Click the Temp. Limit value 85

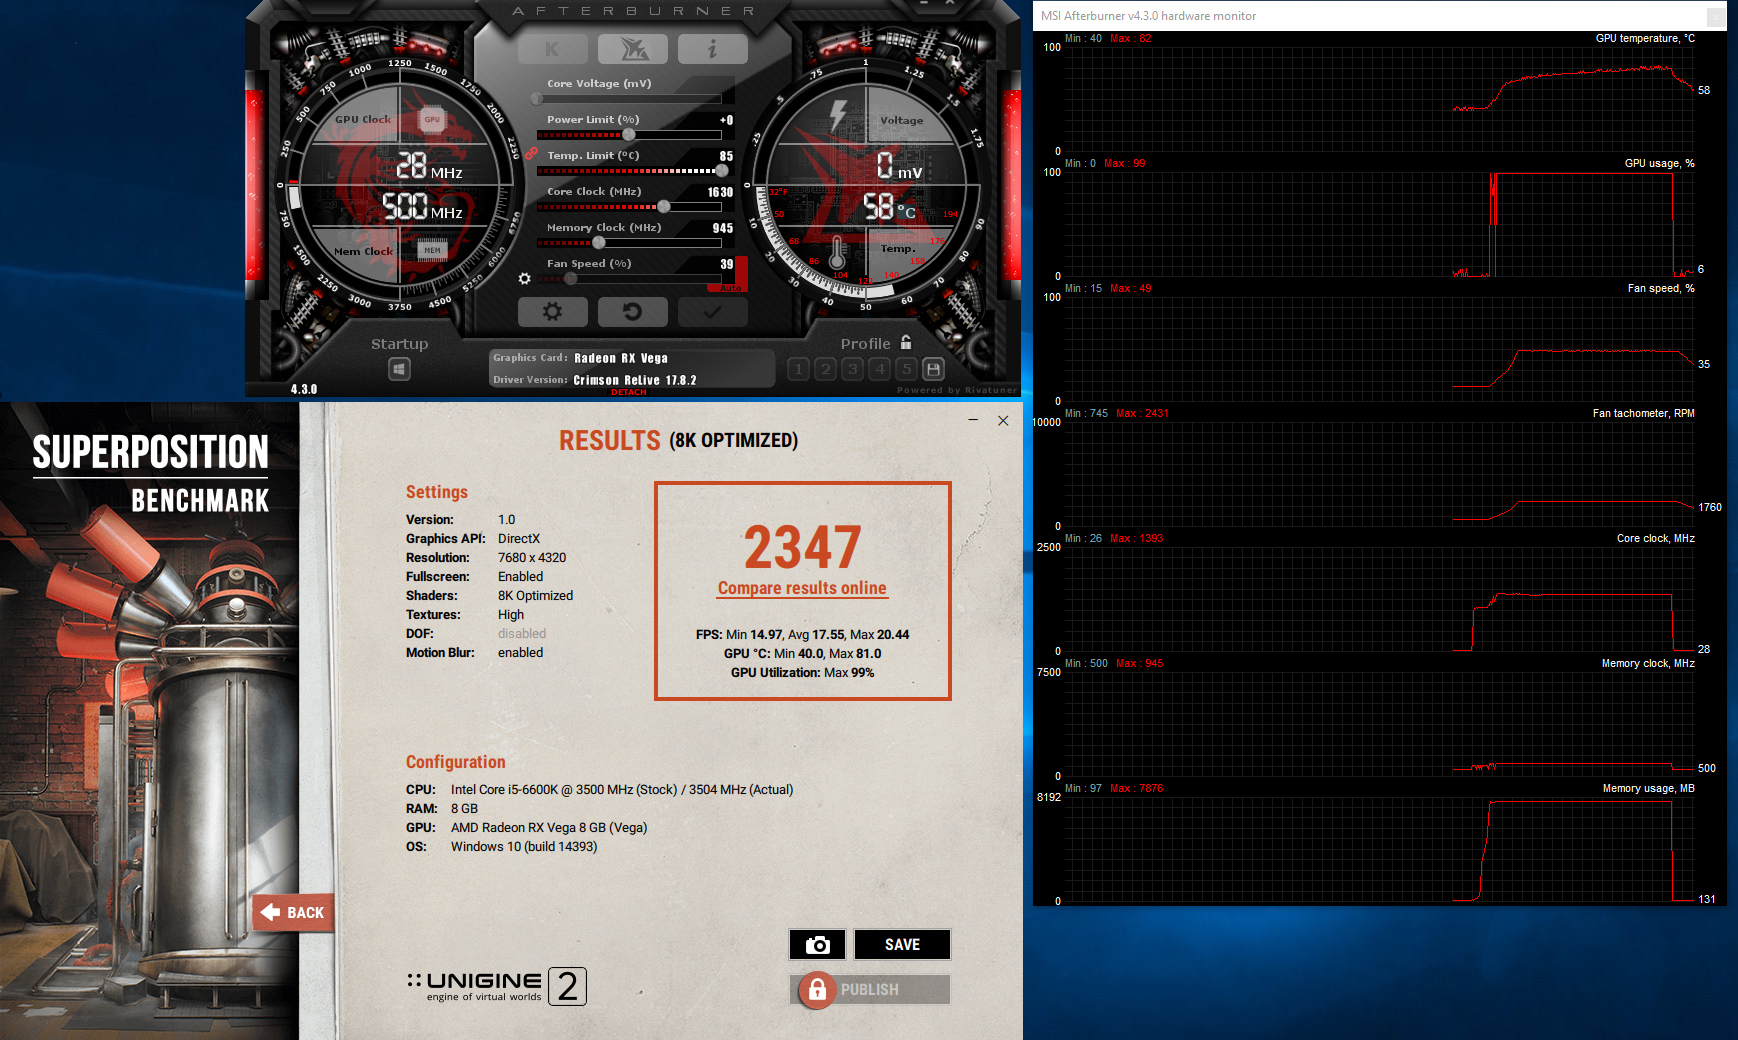pyautogui.click(x=726, y=156)
